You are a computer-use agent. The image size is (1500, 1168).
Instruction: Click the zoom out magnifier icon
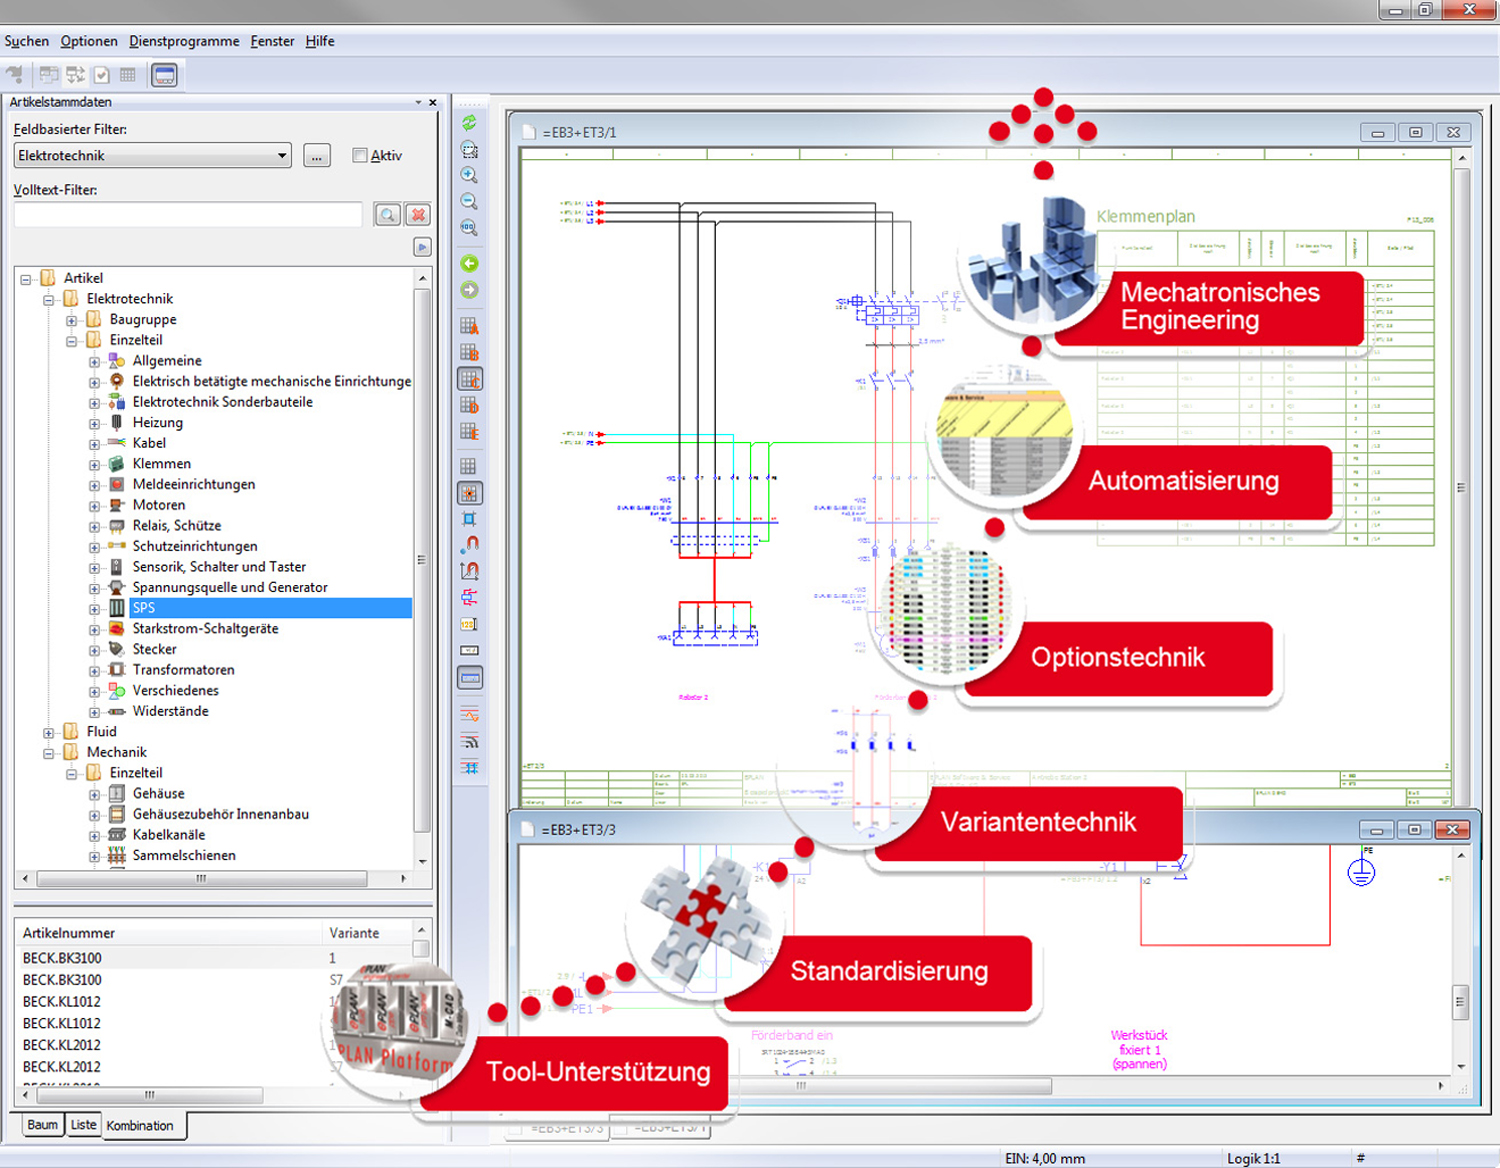[x=469, y=201]
